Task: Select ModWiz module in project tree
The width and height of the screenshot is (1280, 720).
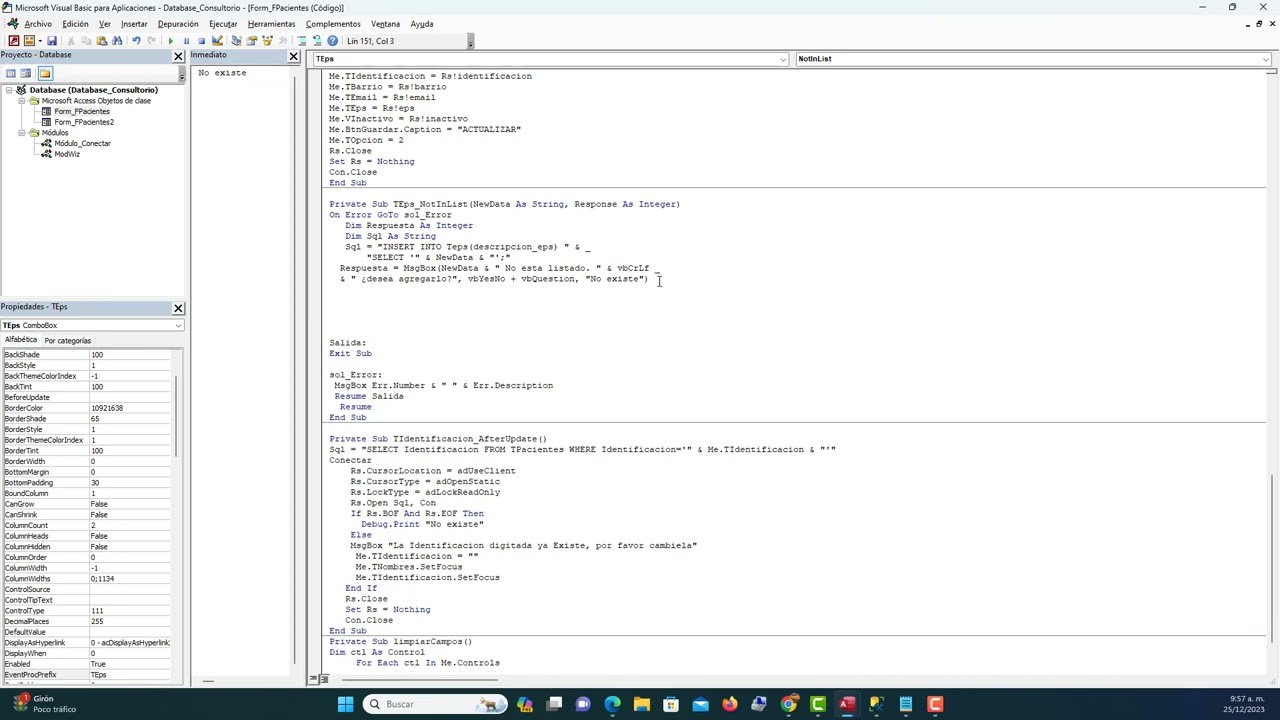Action: coord(67,154)
